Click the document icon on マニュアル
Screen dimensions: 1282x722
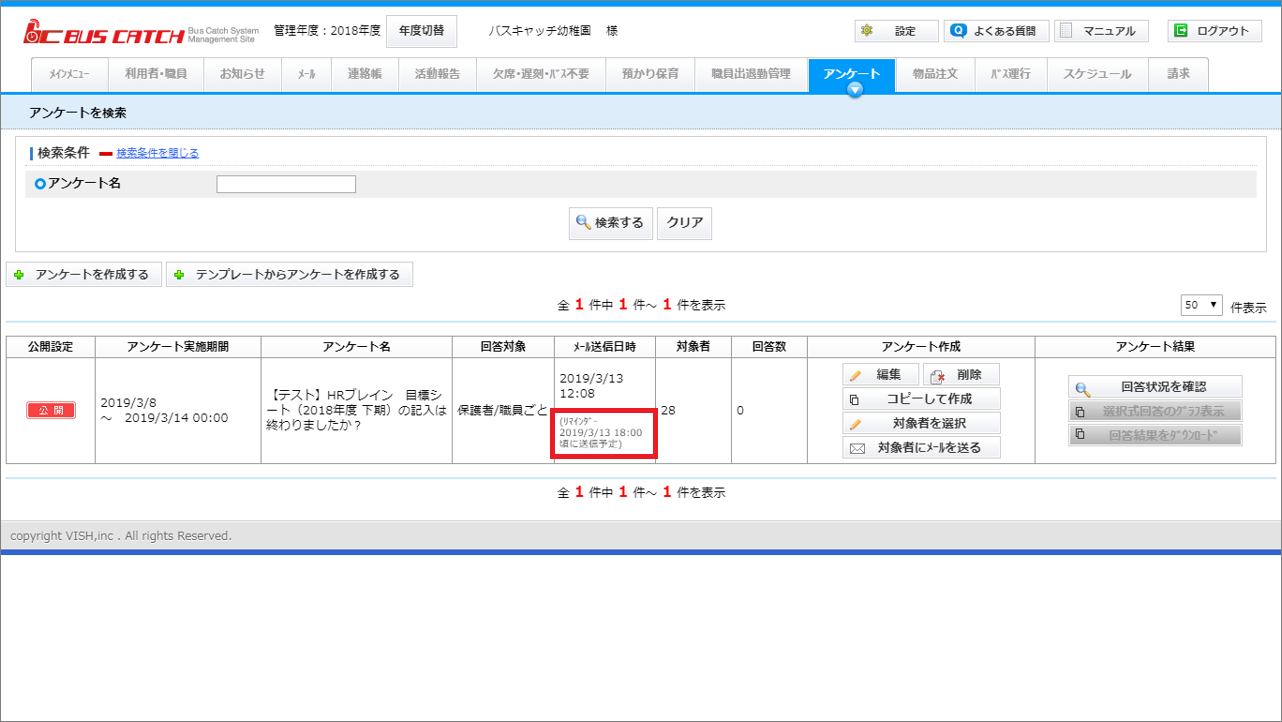click(1066, 31)
